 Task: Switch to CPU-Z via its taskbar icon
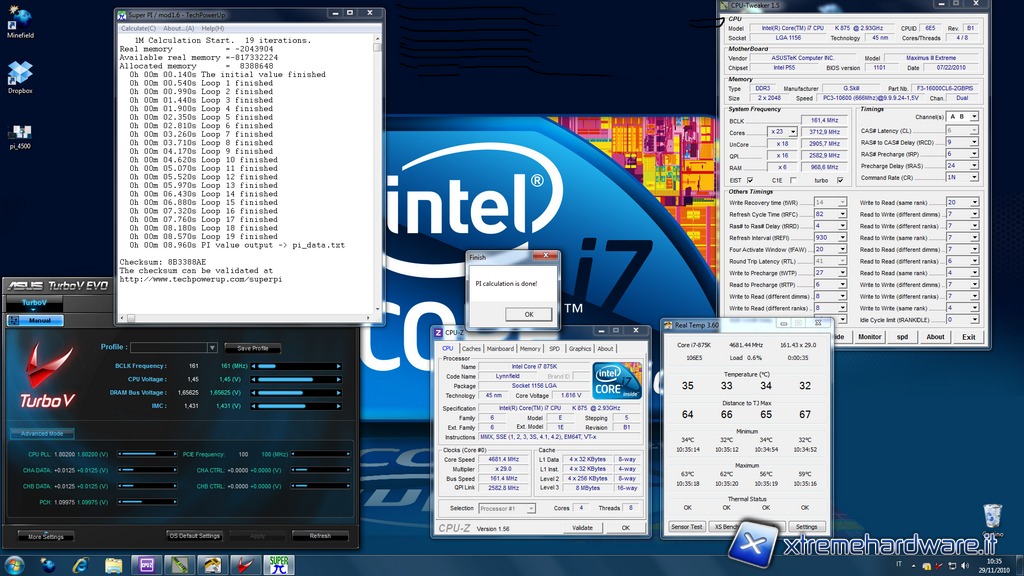pyautogui.click(x=147, y=564)
